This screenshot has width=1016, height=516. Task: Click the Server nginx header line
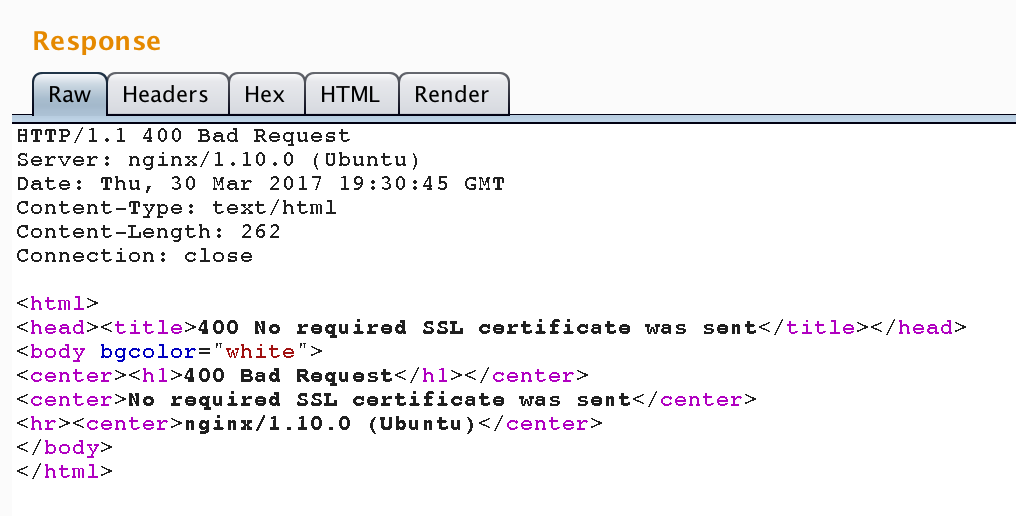point(218,160)
